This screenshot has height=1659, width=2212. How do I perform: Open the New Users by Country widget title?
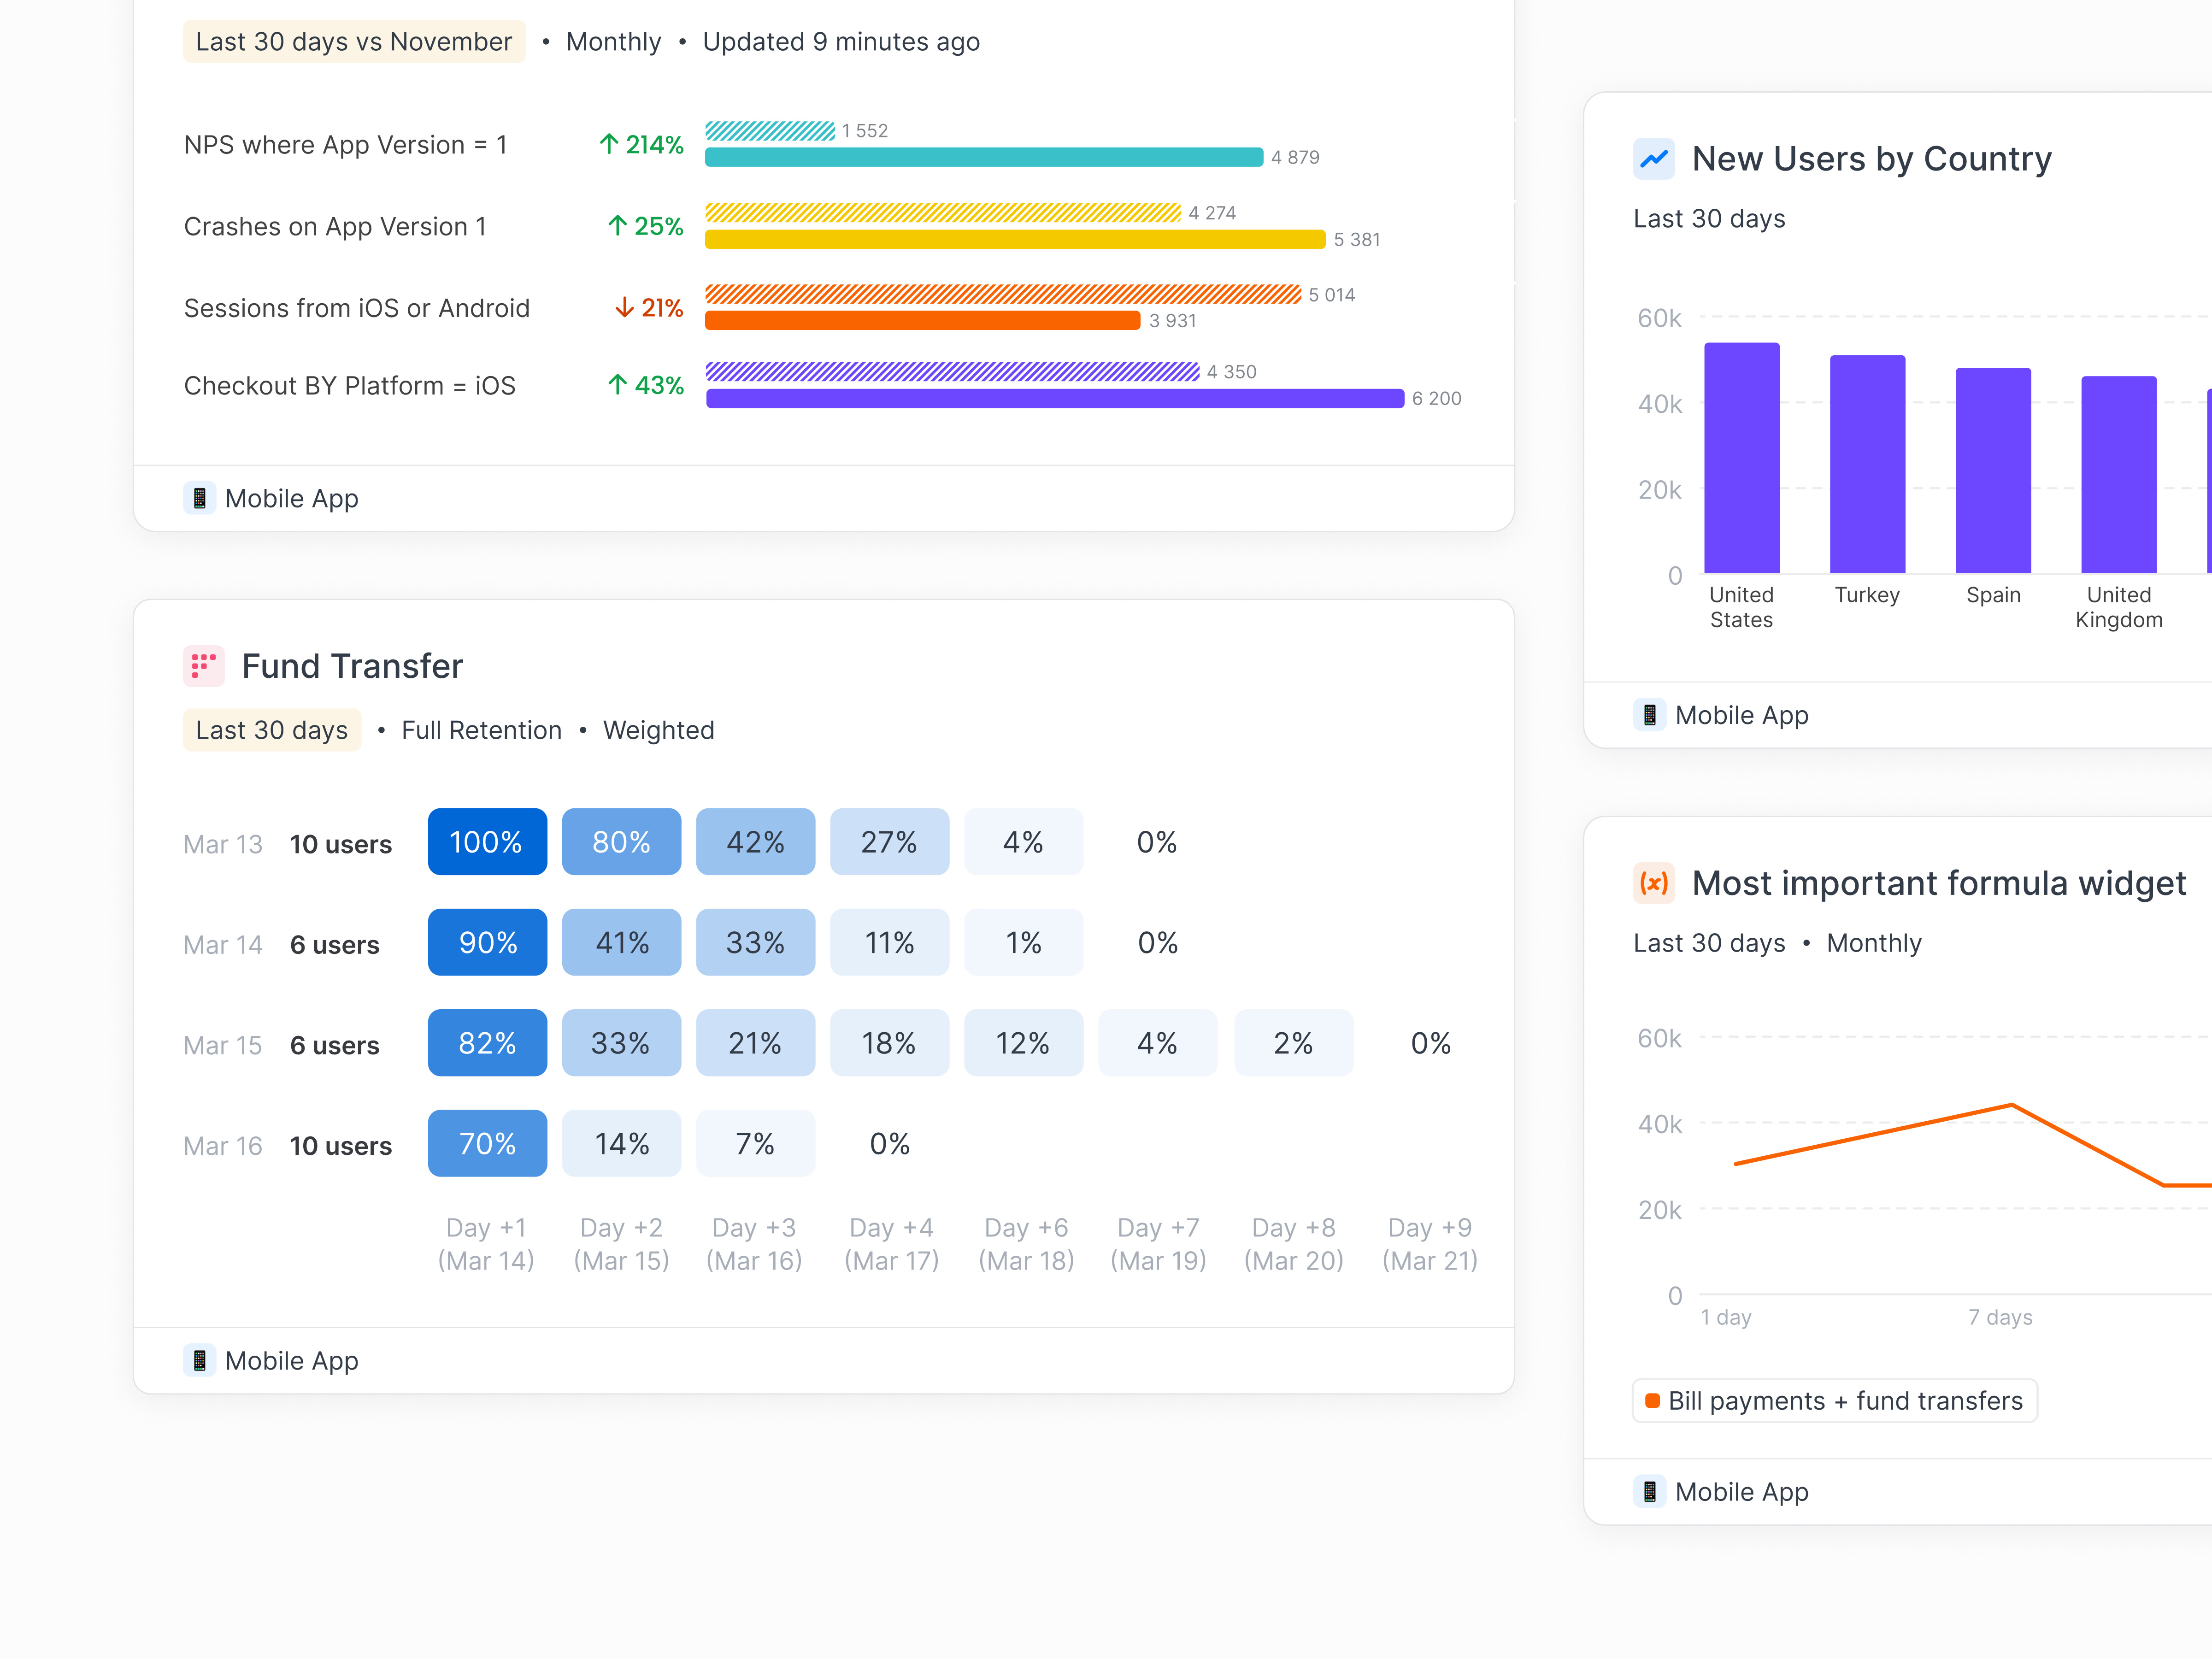click(x=1872, y=158)
